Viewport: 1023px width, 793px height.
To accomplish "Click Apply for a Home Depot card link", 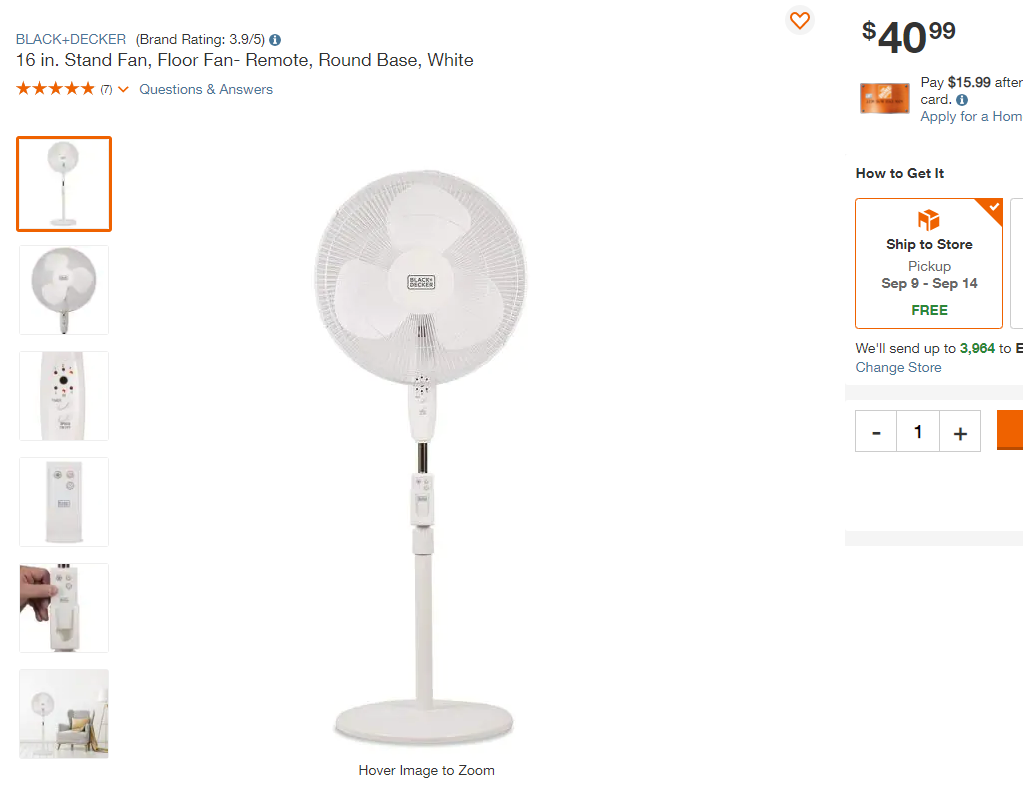I will [x=971, y=117].
